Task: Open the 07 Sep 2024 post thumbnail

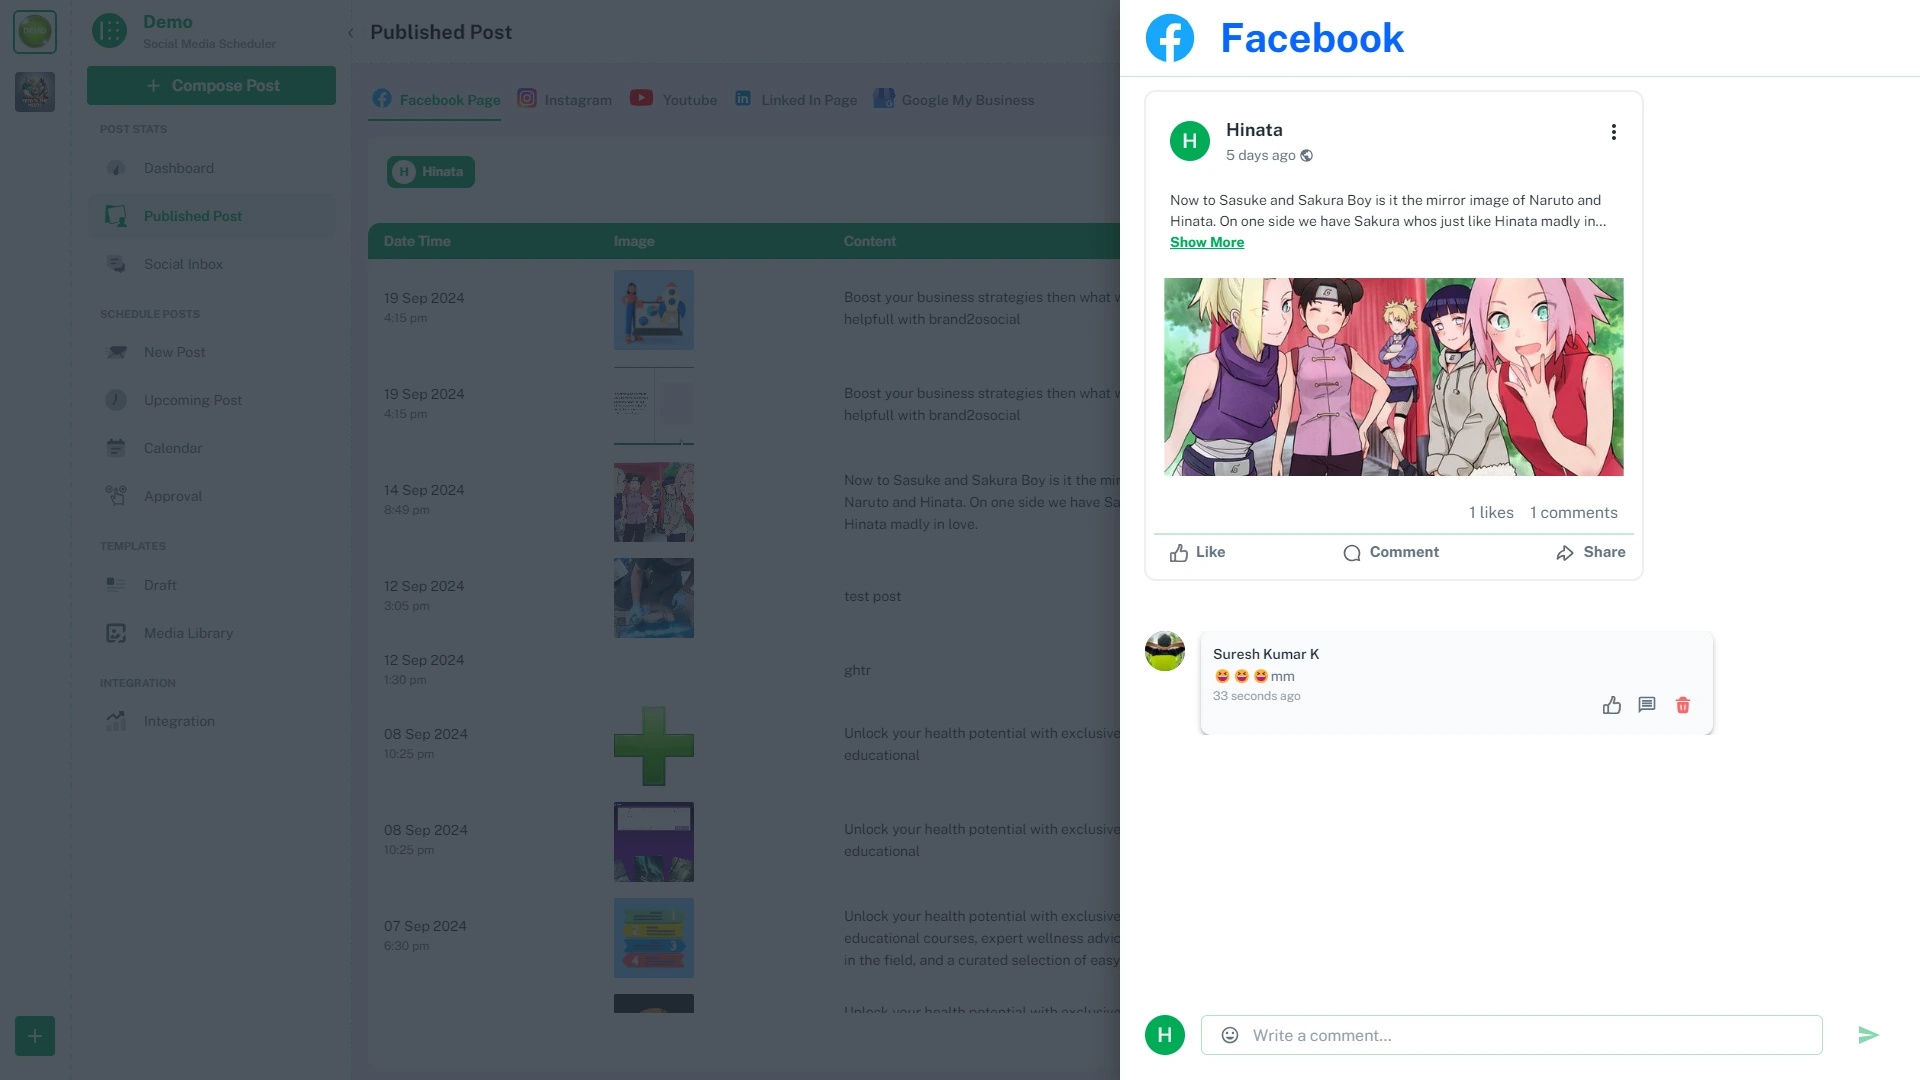Action: (654, 938)
